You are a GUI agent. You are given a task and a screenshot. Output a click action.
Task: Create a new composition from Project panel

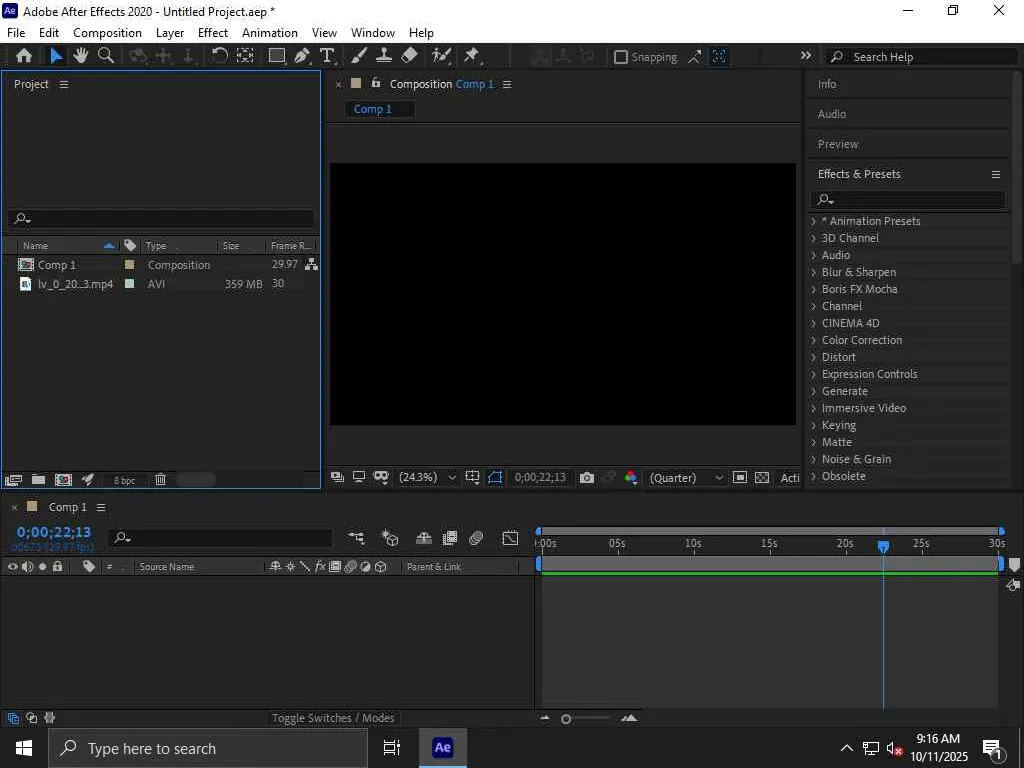63,480
